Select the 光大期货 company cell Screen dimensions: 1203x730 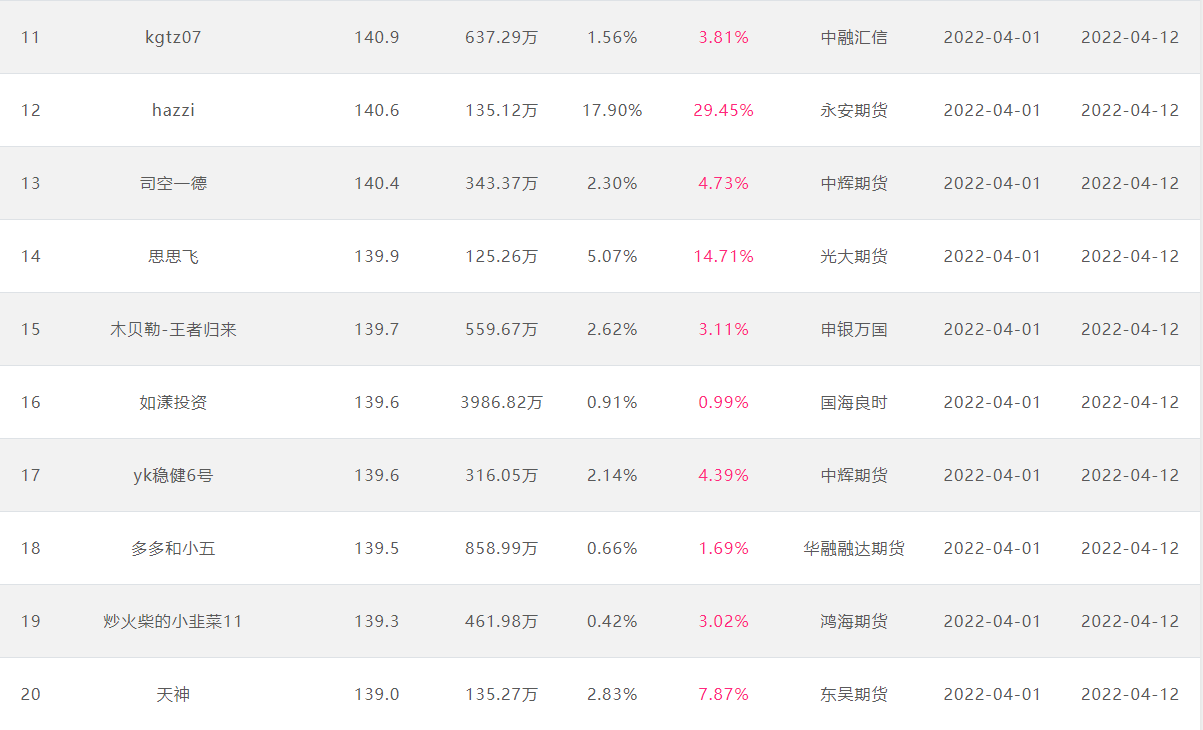click(854, 256)
